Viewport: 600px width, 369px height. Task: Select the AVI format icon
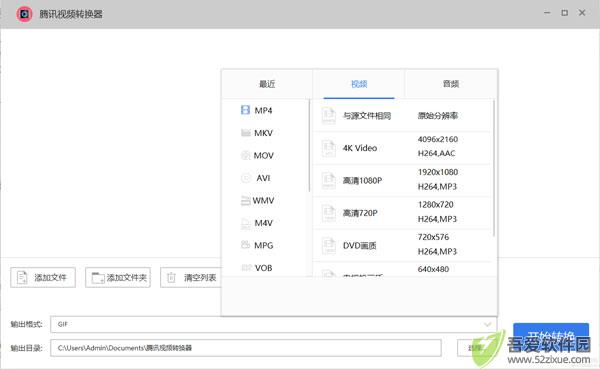pos(246,178)
